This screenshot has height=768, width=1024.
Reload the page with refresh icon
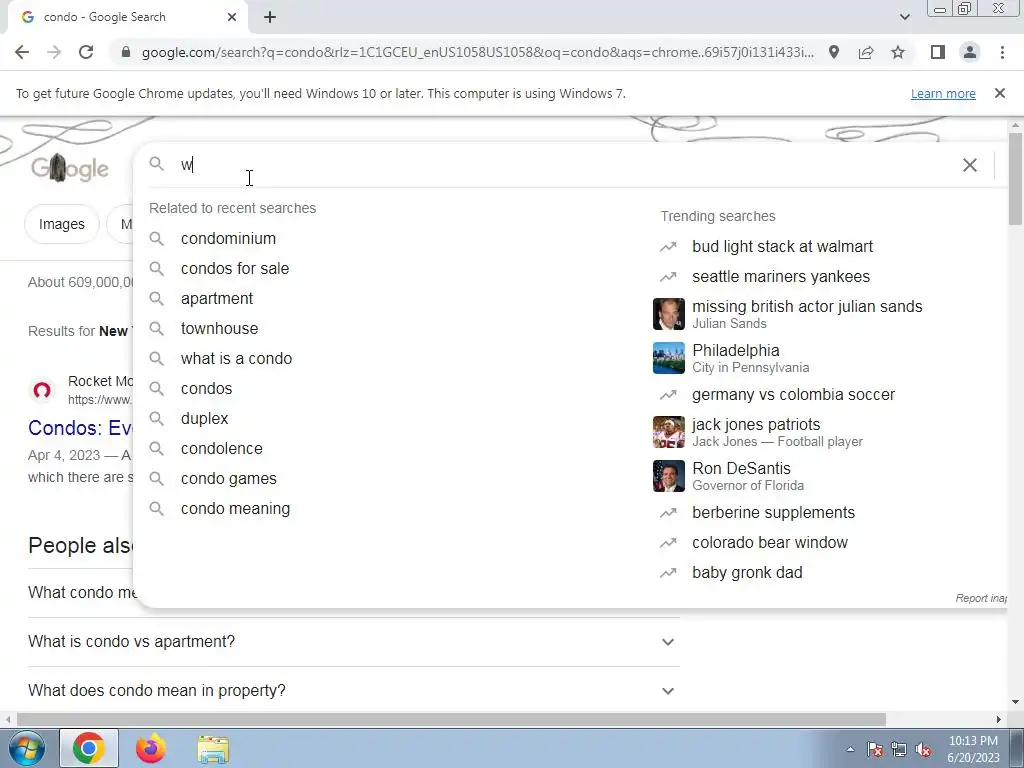[x=86, y=52]
